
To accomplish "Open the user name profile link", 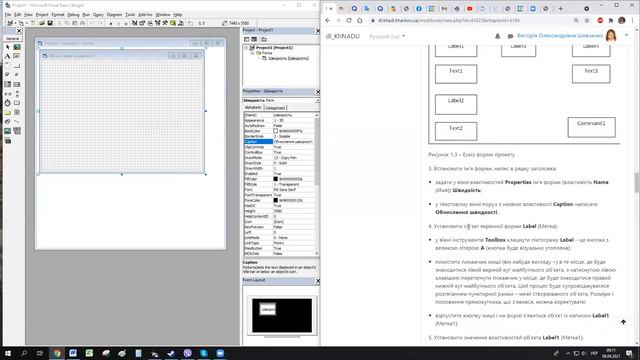I will (560, 36).
